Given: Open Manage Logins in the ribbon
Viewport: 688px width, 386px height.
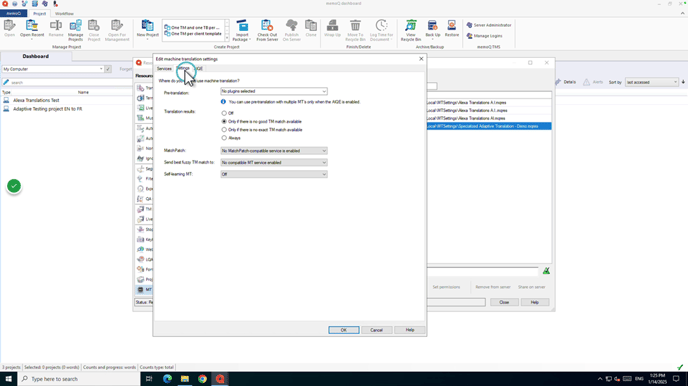Looking at the screenshot, I should coord(484,36).
